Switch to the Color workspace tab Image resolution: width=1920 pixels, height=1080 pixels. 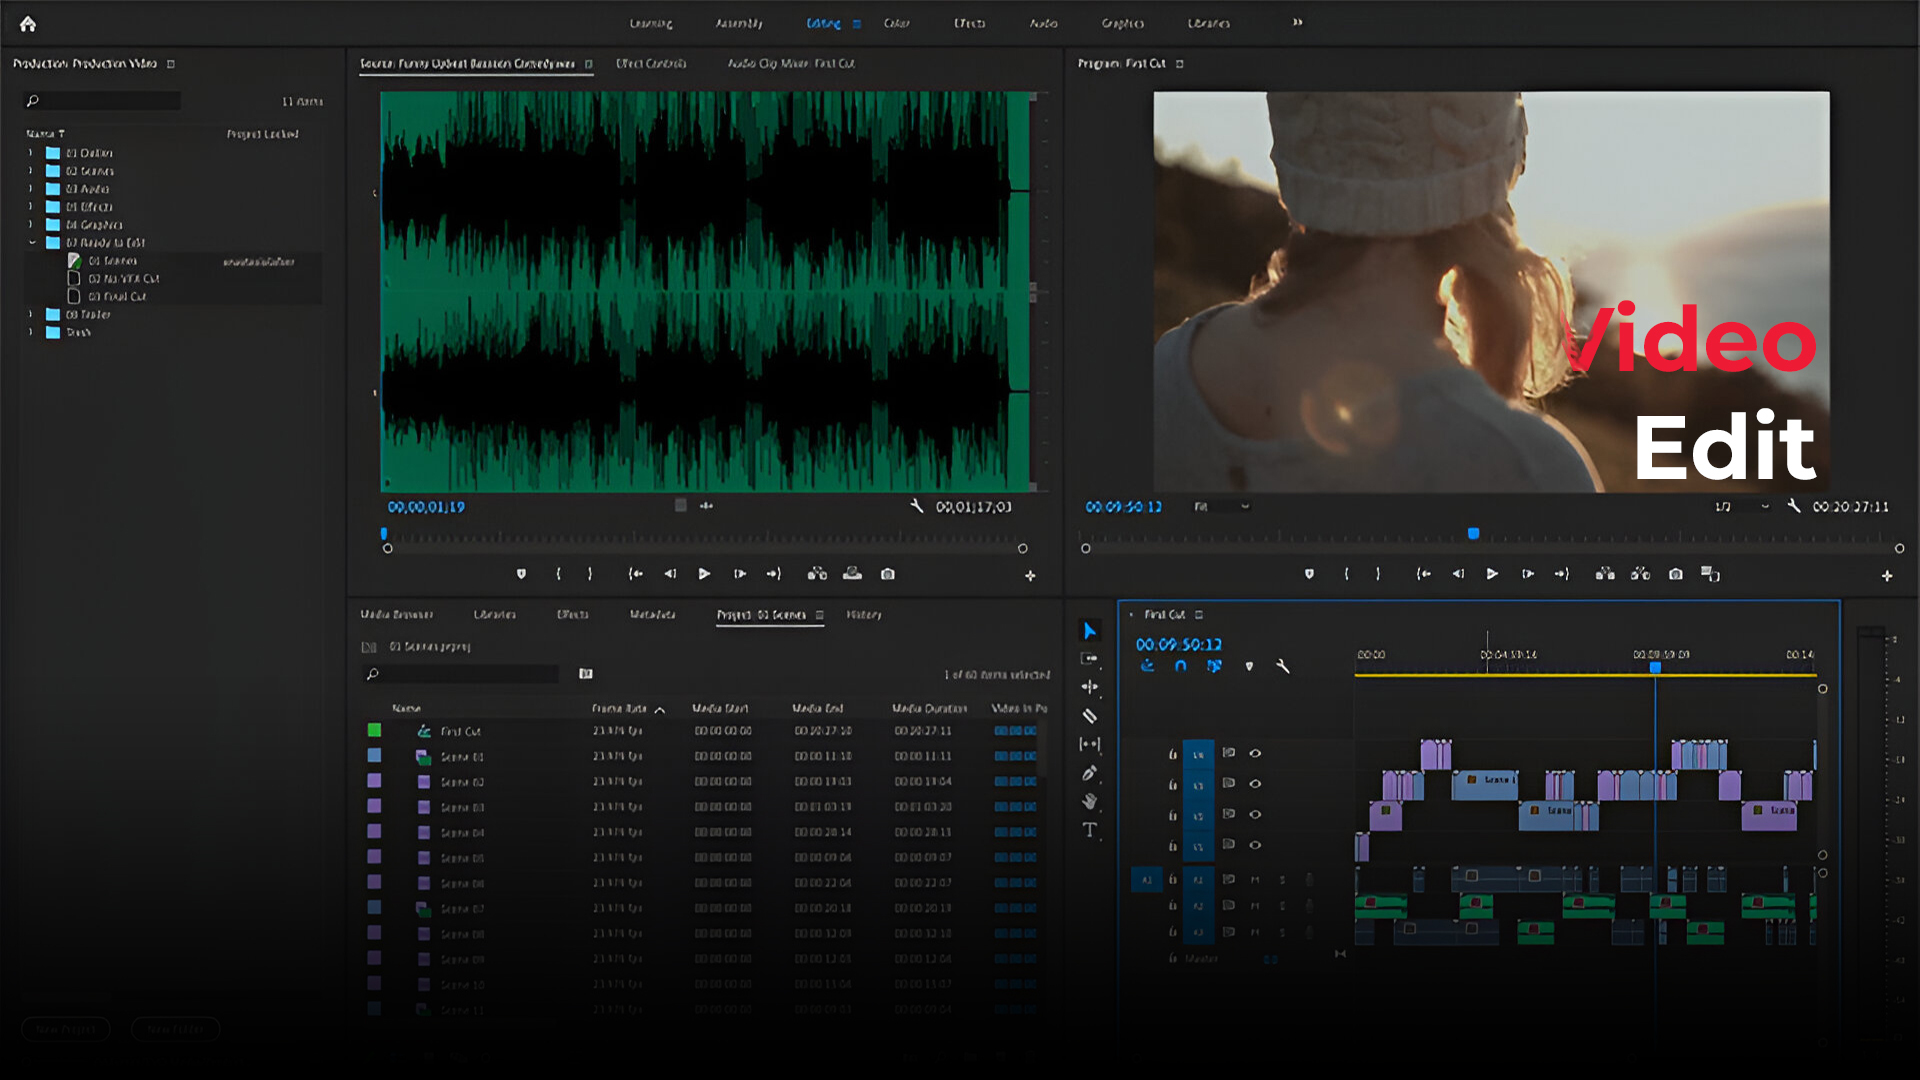(896, 23)
